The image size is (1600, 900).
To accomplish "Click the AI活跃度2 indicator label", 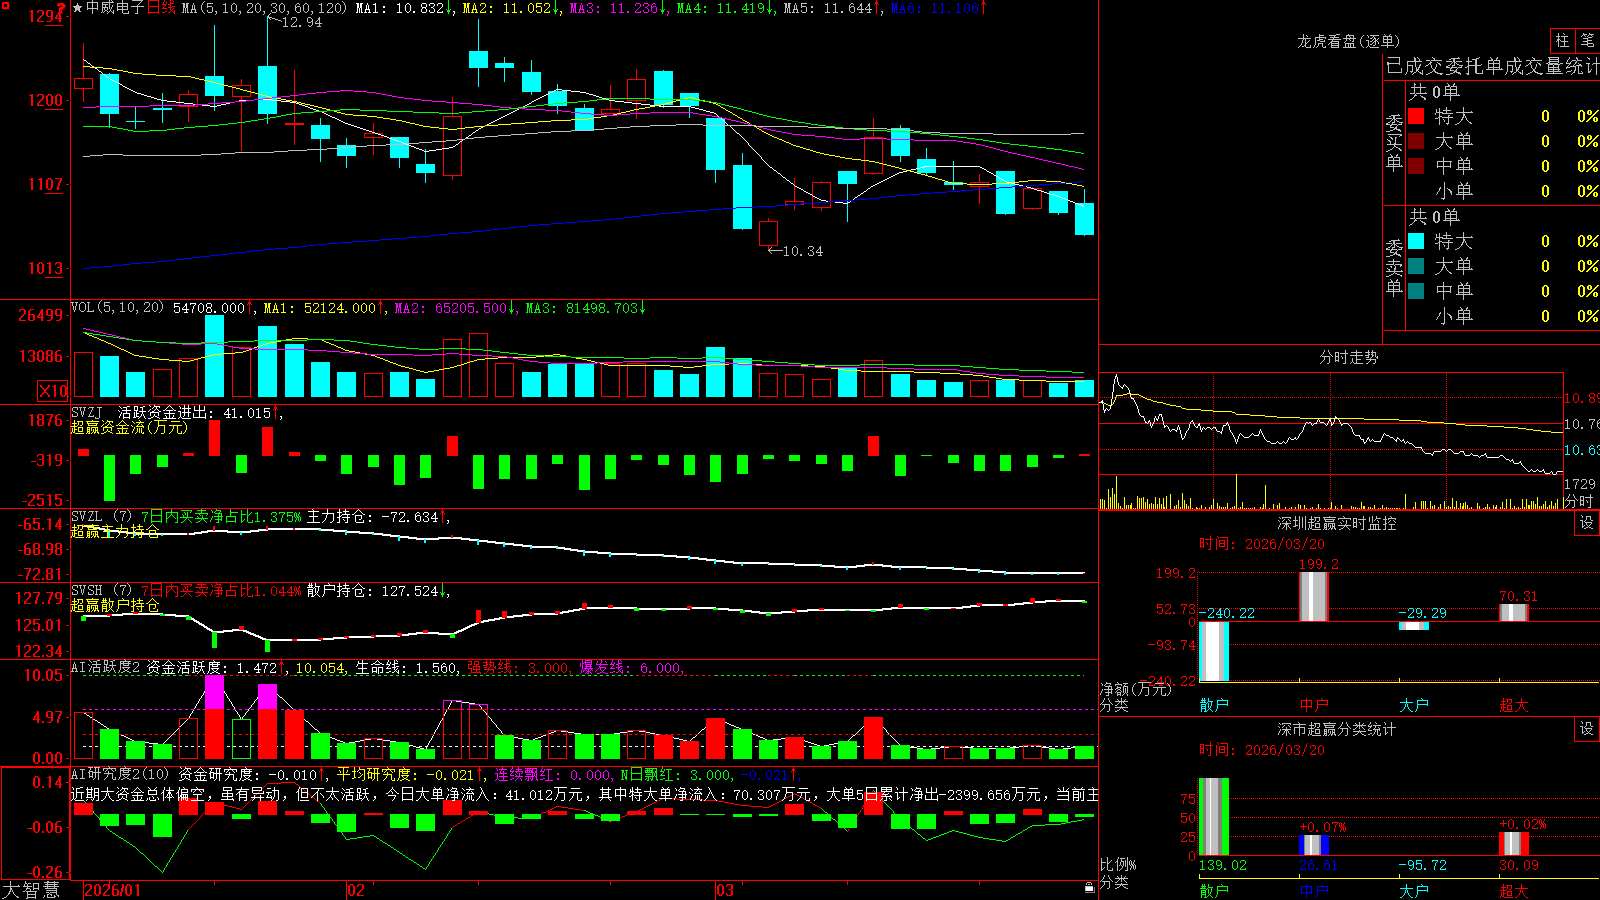I will (x=106, y=667).
